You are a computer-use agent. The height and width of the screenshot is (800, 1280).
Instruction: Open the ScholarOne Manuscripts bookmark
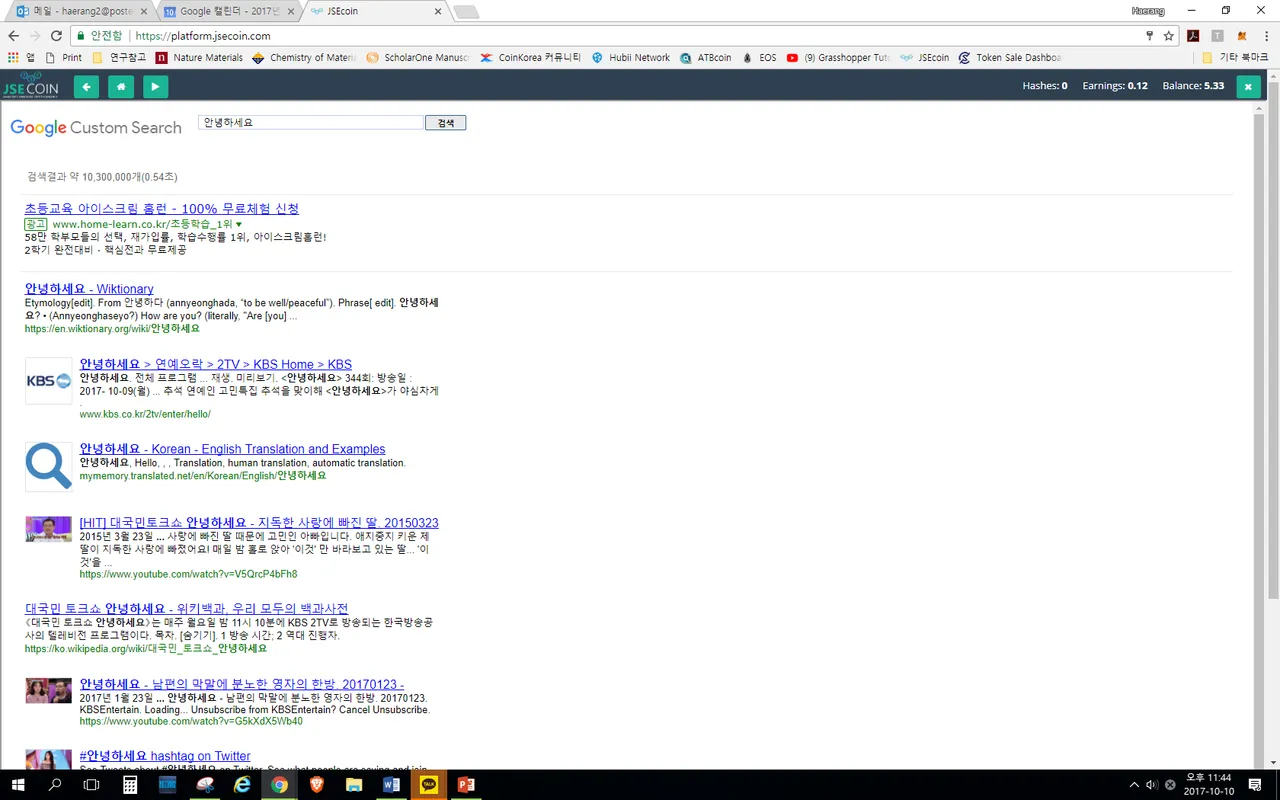(417, 58)
